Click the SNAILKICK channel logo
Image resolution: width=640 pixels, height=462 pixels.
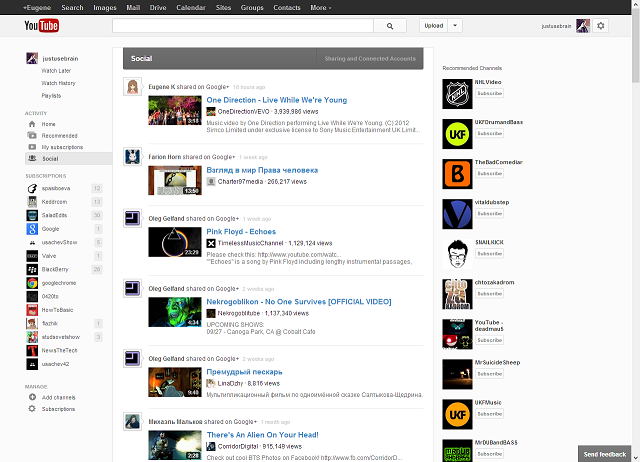(x=457, y=254)
